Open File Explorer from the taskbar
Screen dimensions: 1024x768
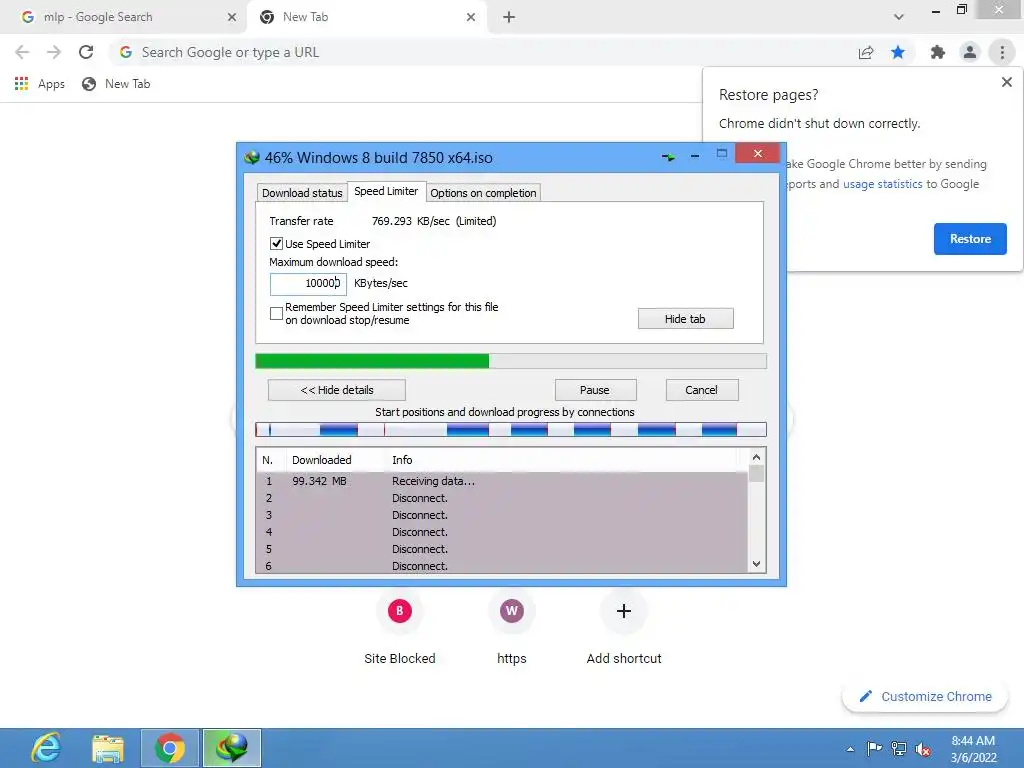click(108, 748)
